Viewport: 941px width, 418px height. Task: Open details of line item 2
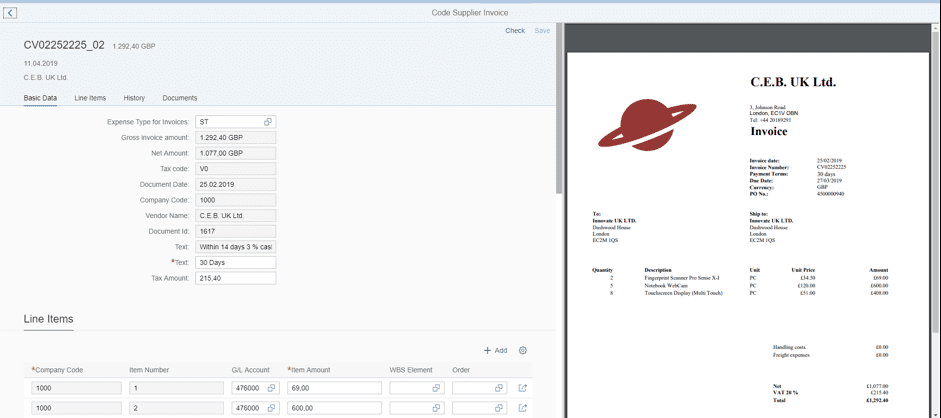click(x=522, y=408)
